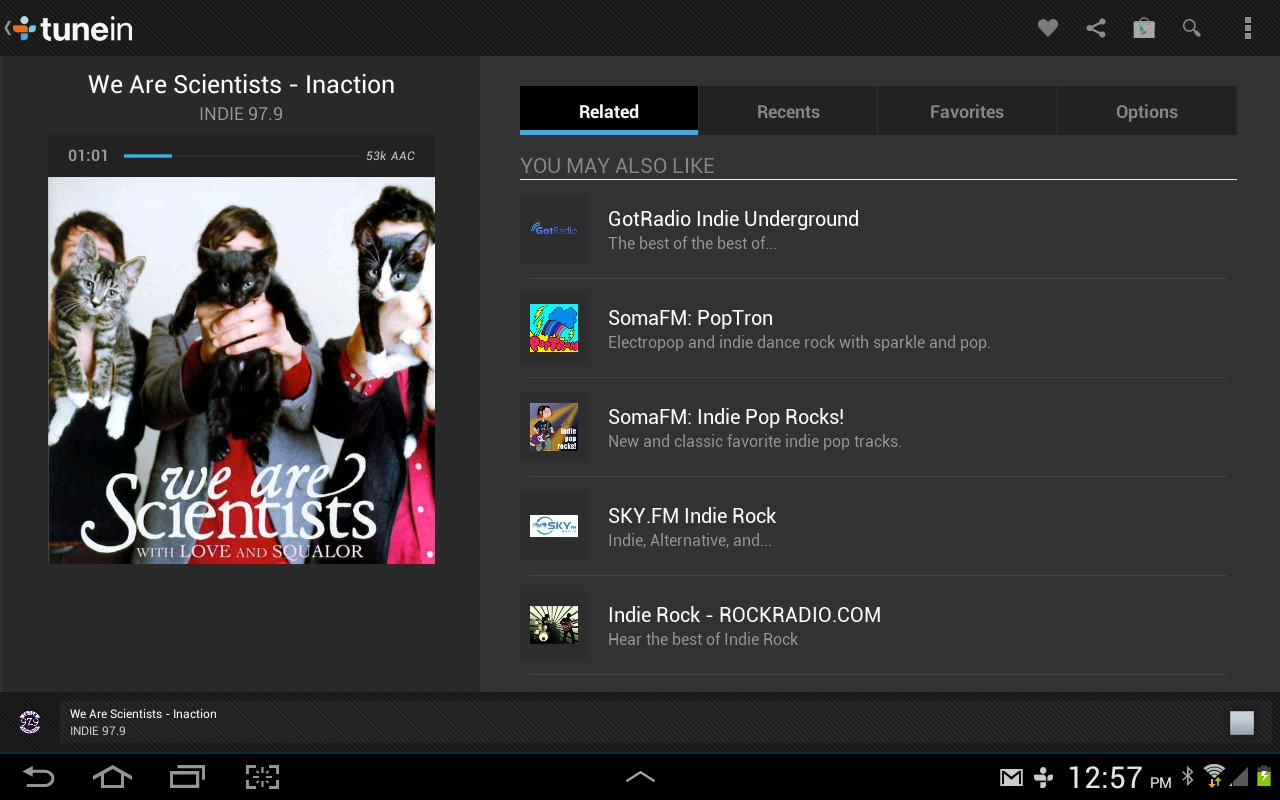Tap the INDIE 97.9 station logo in mini player
This screenshot has height=800, width=1280.
(x=30, y=722)
